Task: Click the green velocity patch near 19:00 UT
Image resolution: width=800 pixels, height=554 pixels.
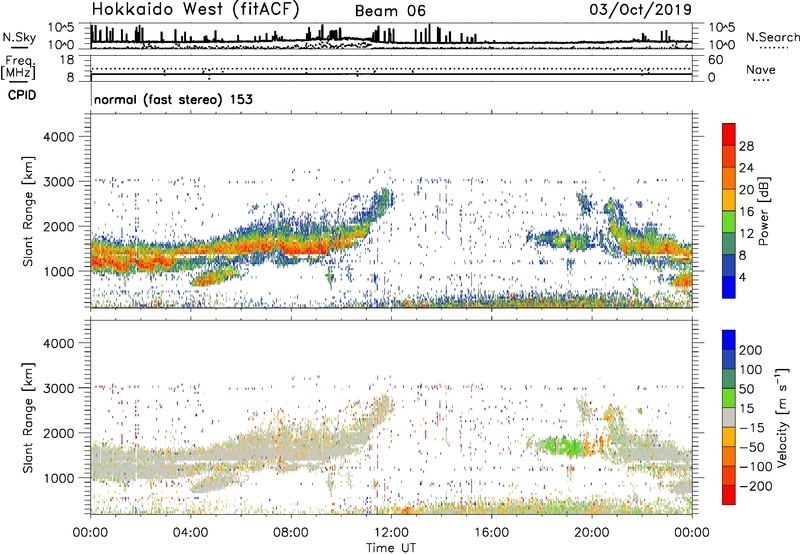Action: tap(564, 446)
